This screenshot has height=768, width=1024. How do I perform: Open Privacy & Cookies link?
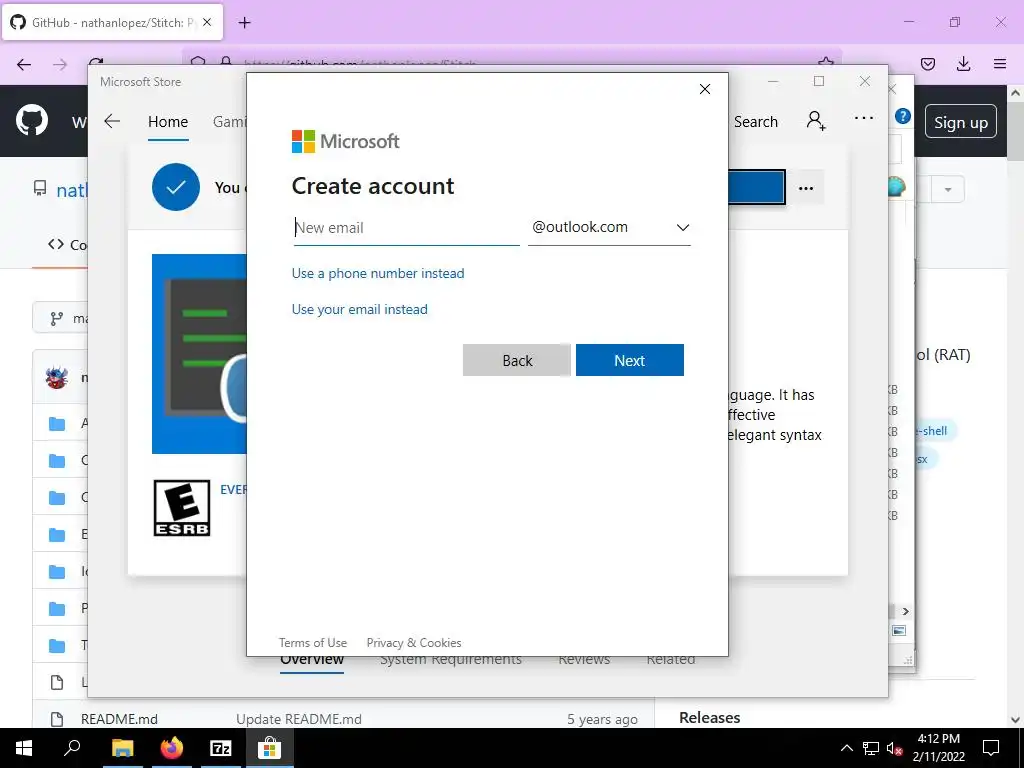414,643
